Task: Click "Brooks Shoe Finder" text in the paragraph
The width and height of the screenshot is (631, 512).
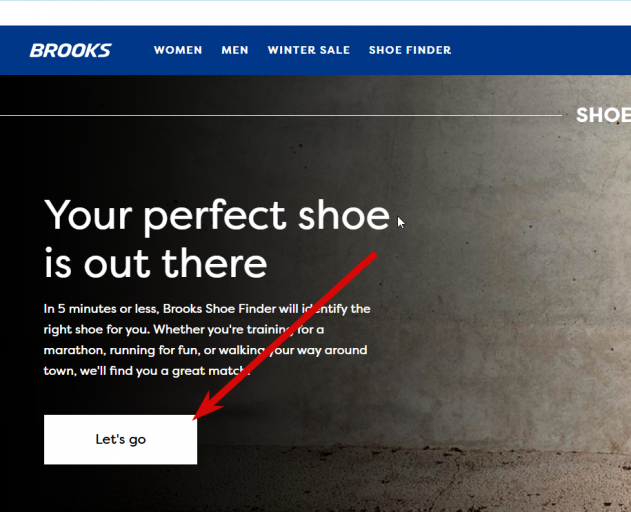Action: point(219,309)
